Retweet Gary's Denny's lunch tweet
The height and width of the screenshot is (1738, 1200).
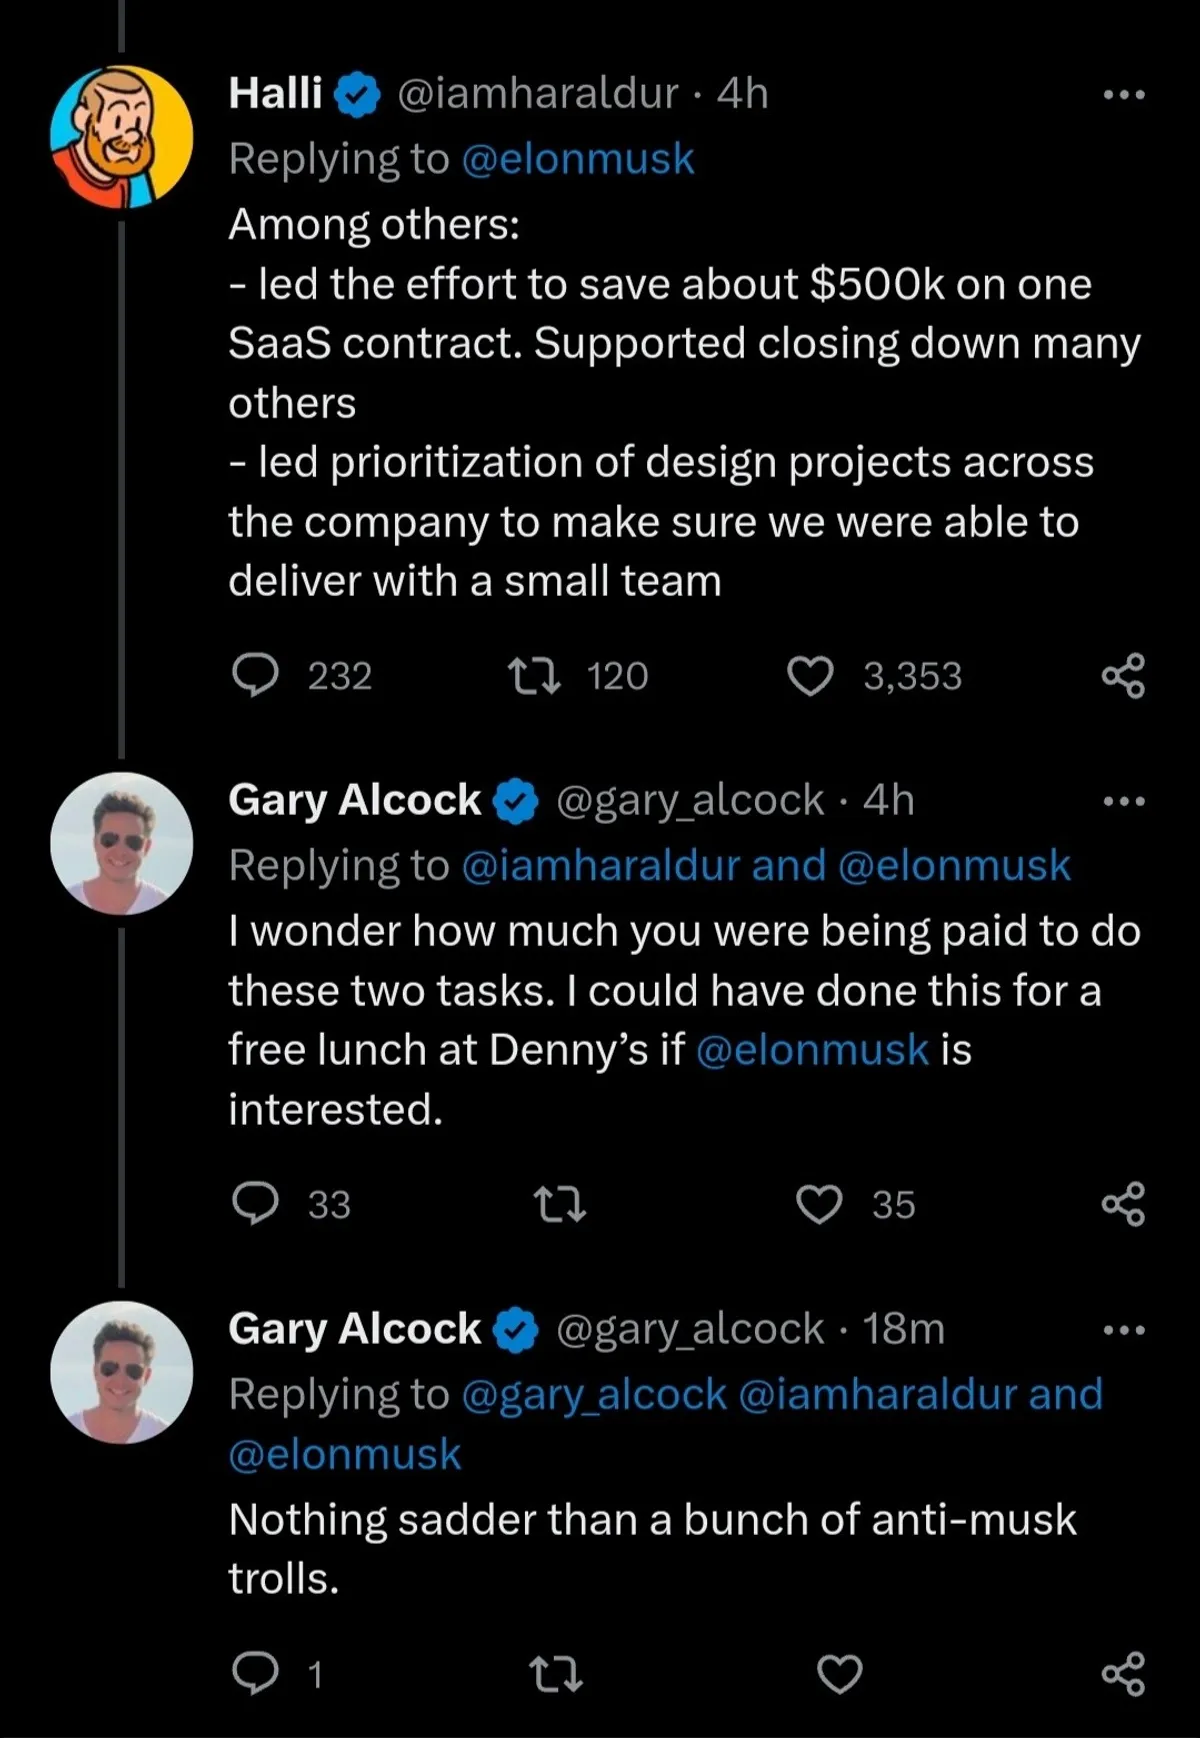coord(559,1204)
